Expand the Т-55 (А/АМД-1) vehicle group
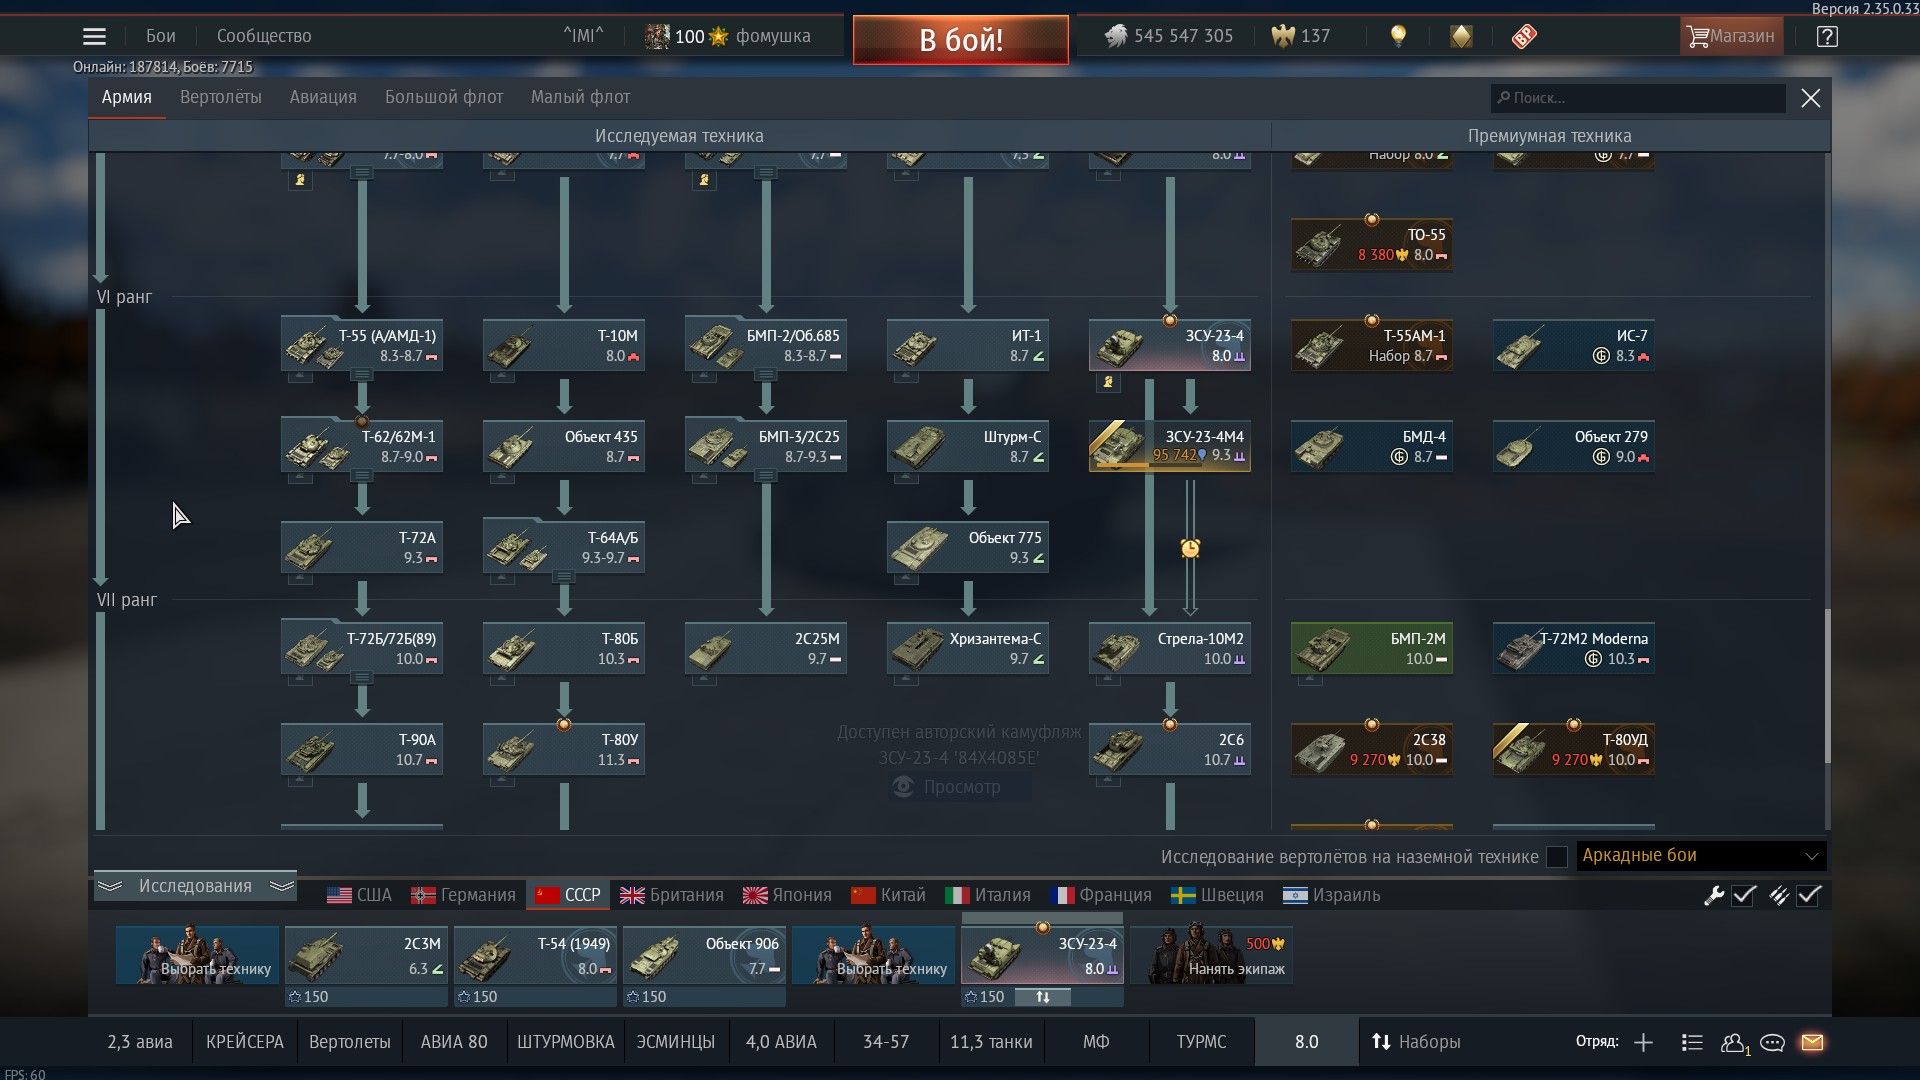The height and width of the screenshot is (1080, 1920). pyautogui.click(x=362, y=375)
